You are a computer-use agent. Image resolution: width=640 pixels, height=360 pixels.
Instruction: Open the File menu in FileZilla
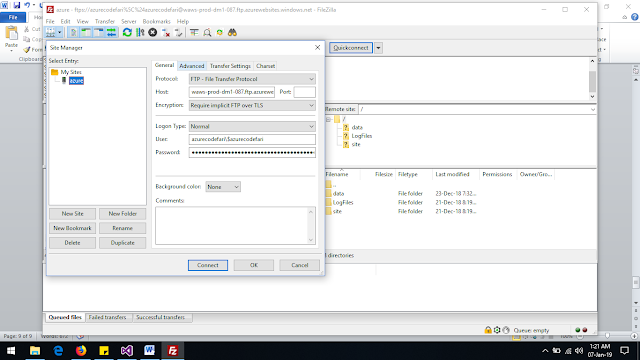(50, 21)
